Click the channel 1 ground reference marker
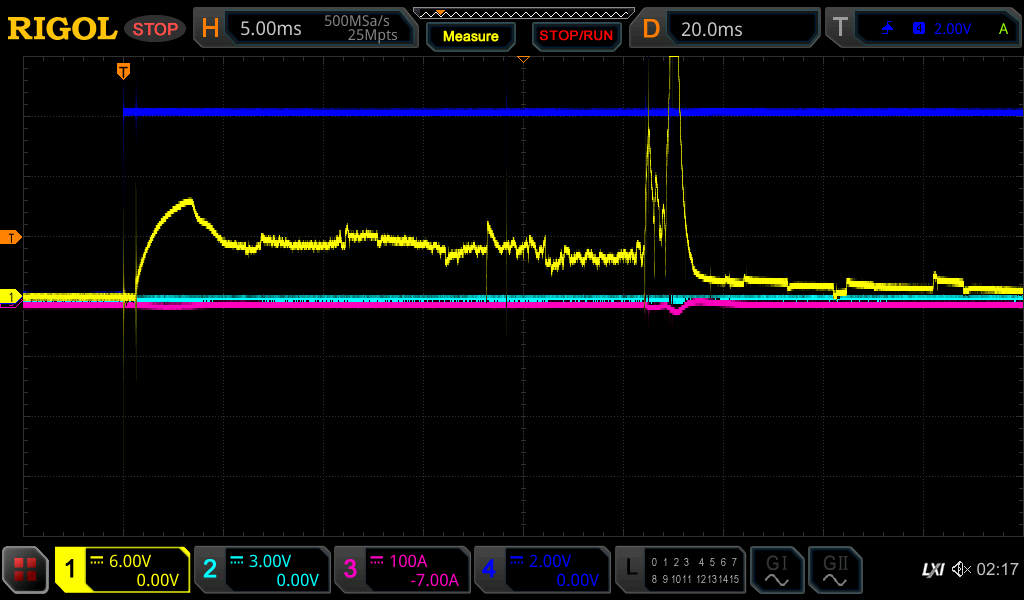 (x=12, y=297)
